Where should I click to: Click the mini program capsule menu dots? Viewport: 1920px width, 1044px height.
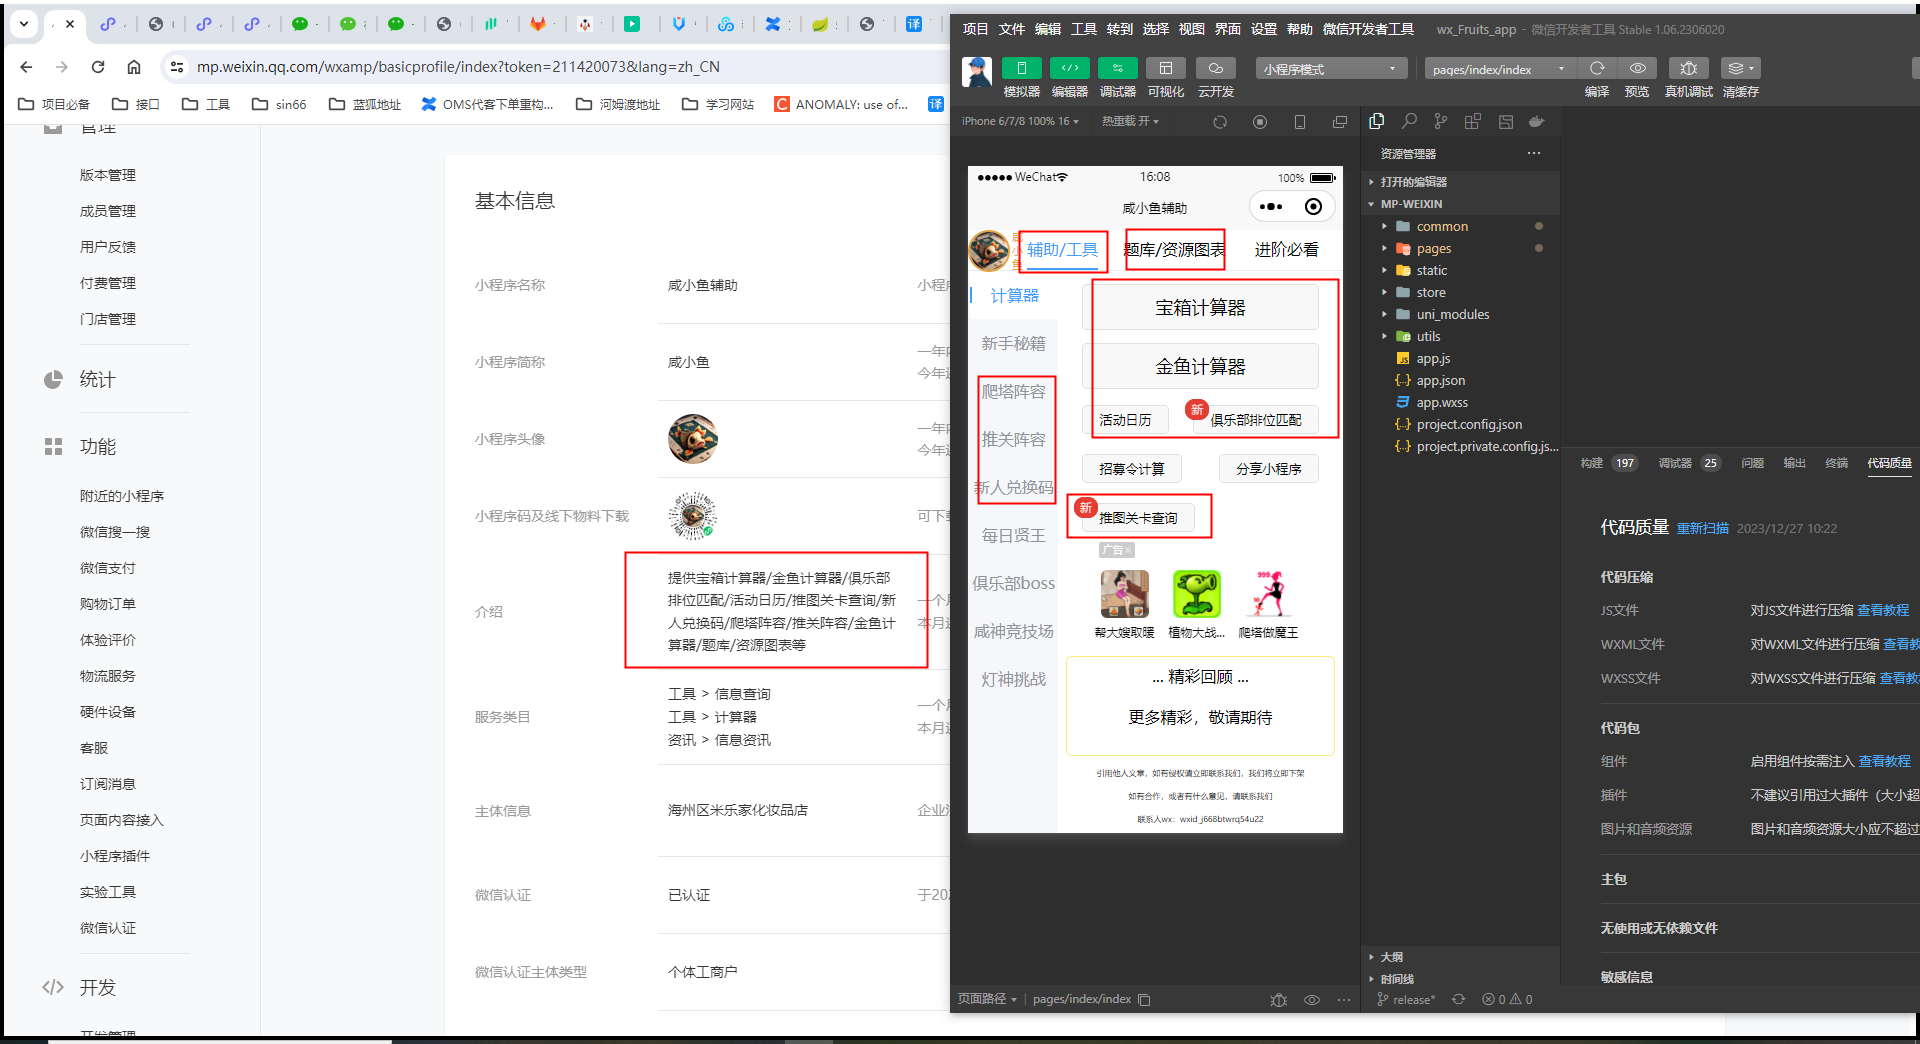pyautogui.click(x=1271, y=207)
